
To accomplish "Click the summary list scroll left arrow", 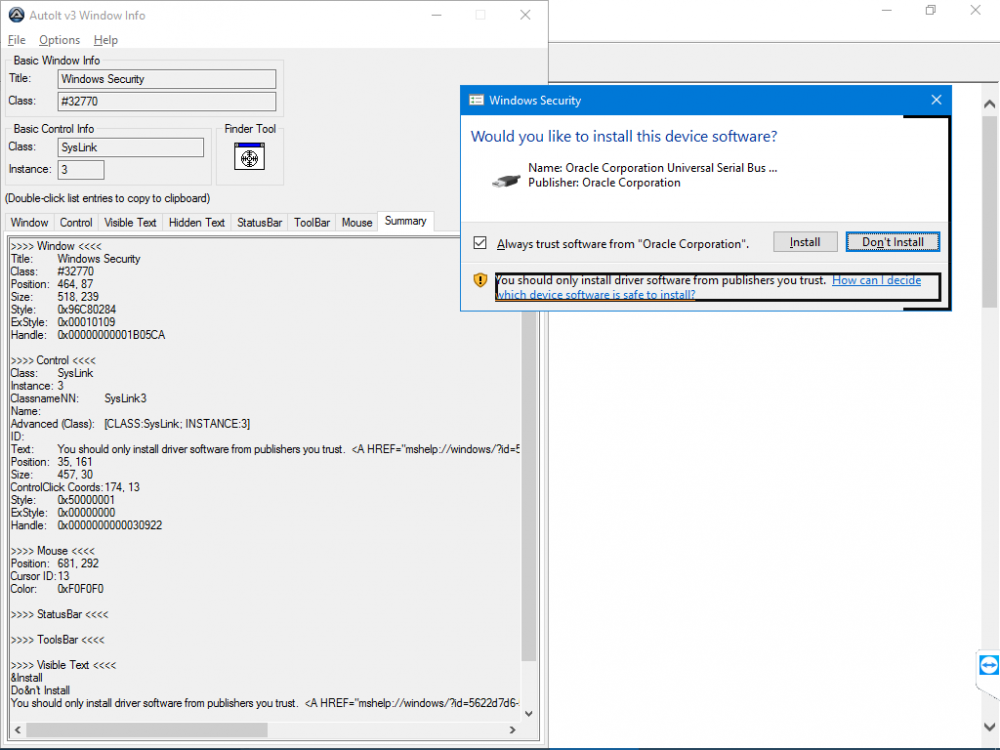I will (18, 730).
